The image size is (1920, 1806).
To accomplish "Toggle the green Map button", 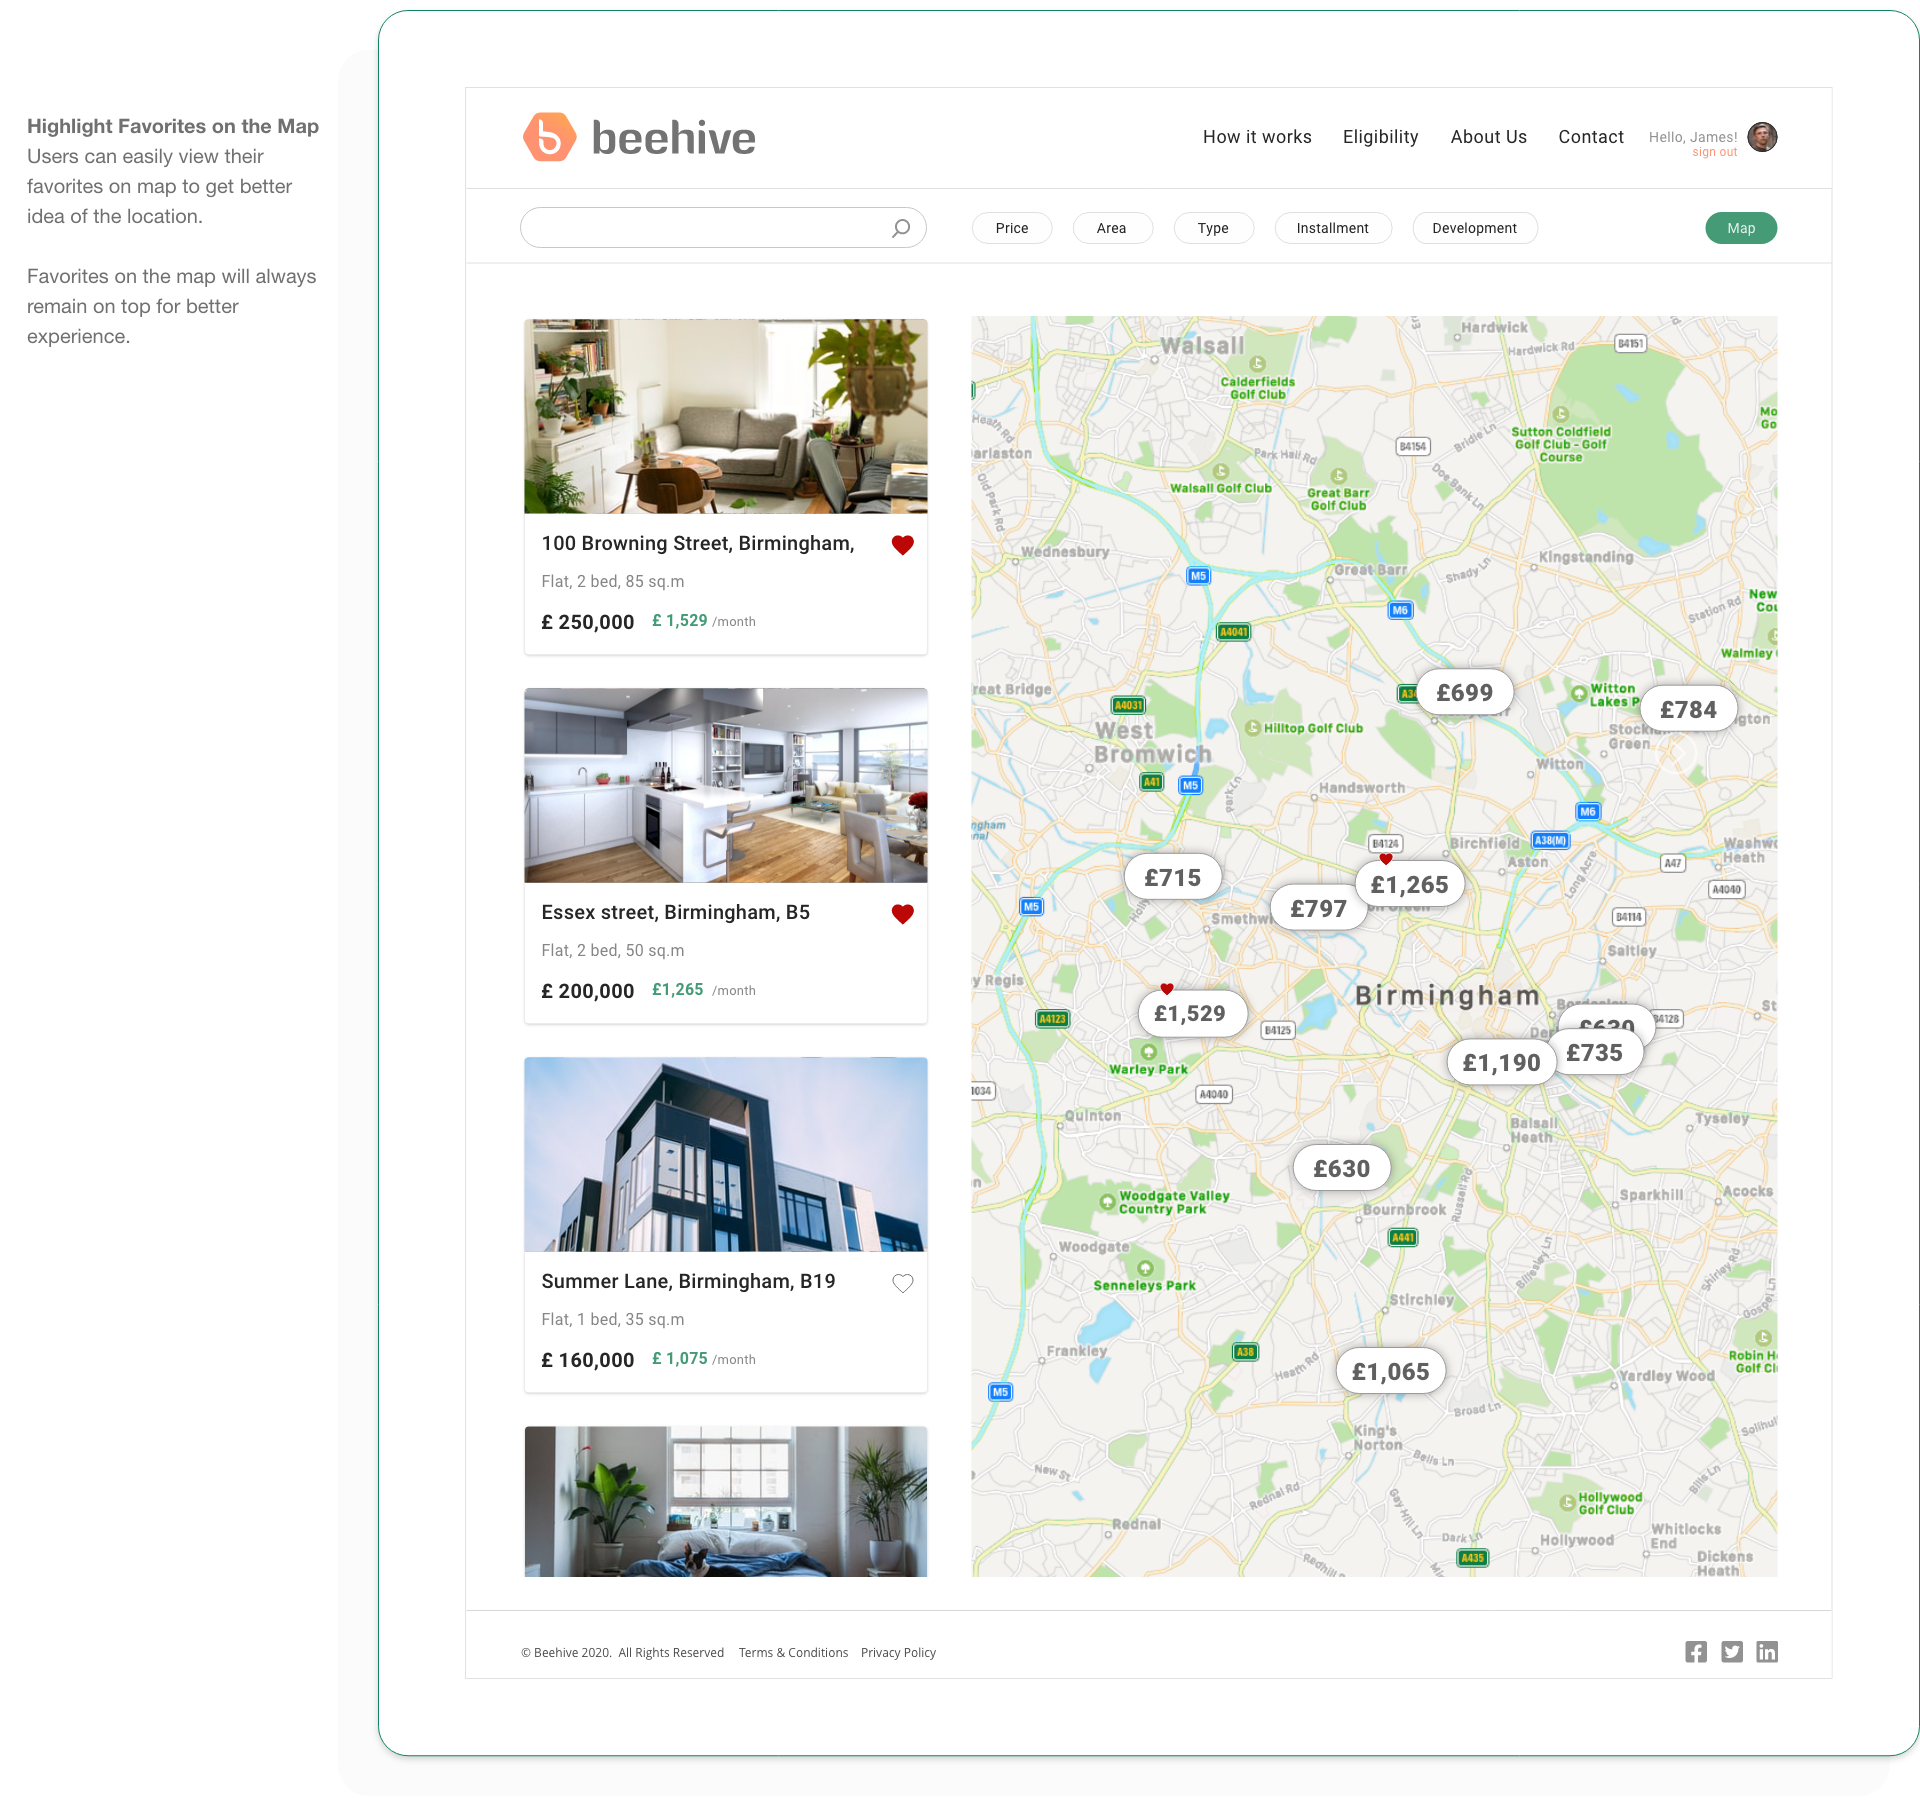I will 1740,228.
